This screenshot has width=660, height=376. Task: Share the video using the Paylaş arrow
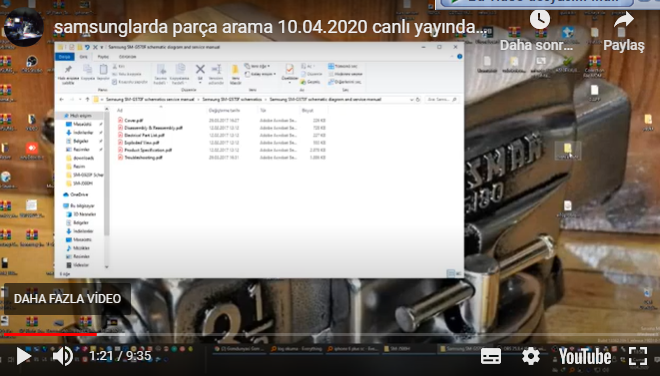coord(624,30)
